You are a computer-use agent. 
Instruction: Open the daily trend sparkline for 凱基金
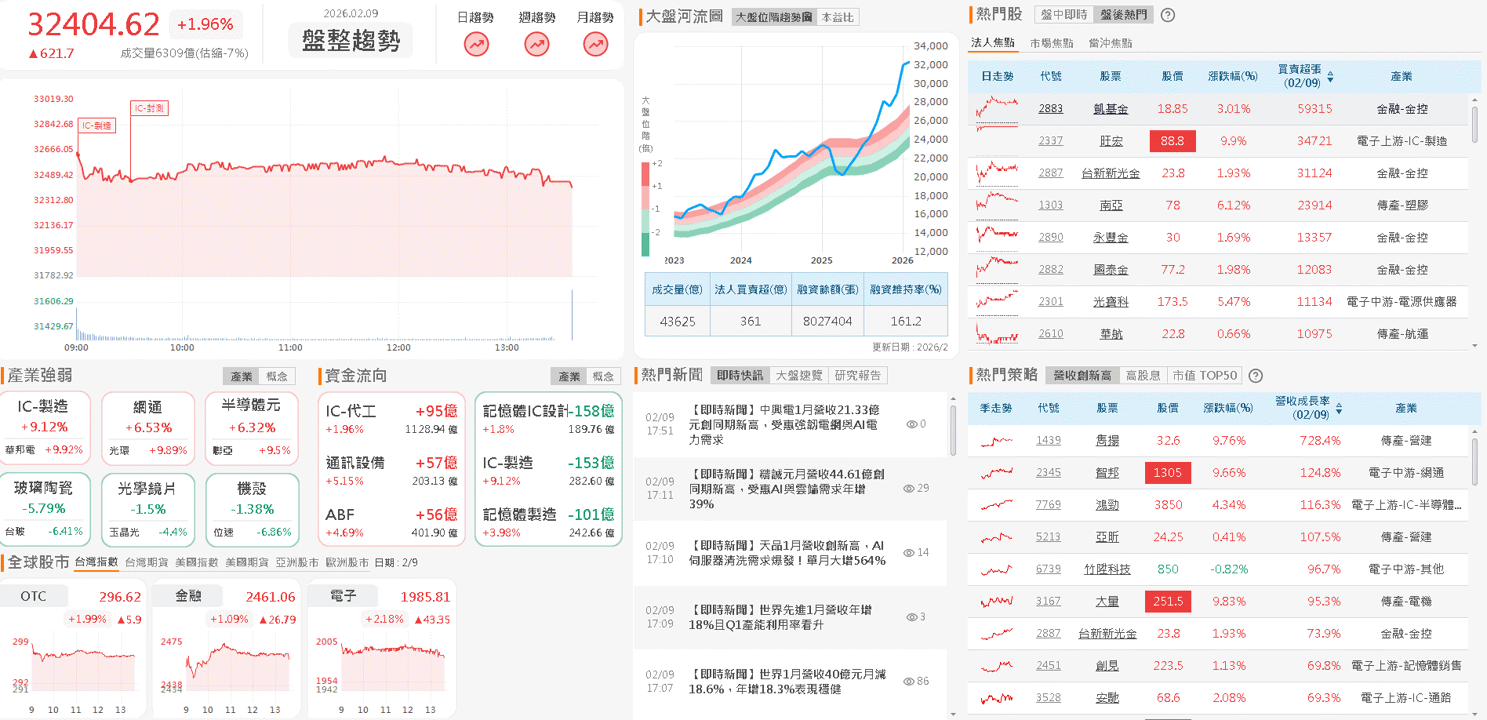[998, 109]
